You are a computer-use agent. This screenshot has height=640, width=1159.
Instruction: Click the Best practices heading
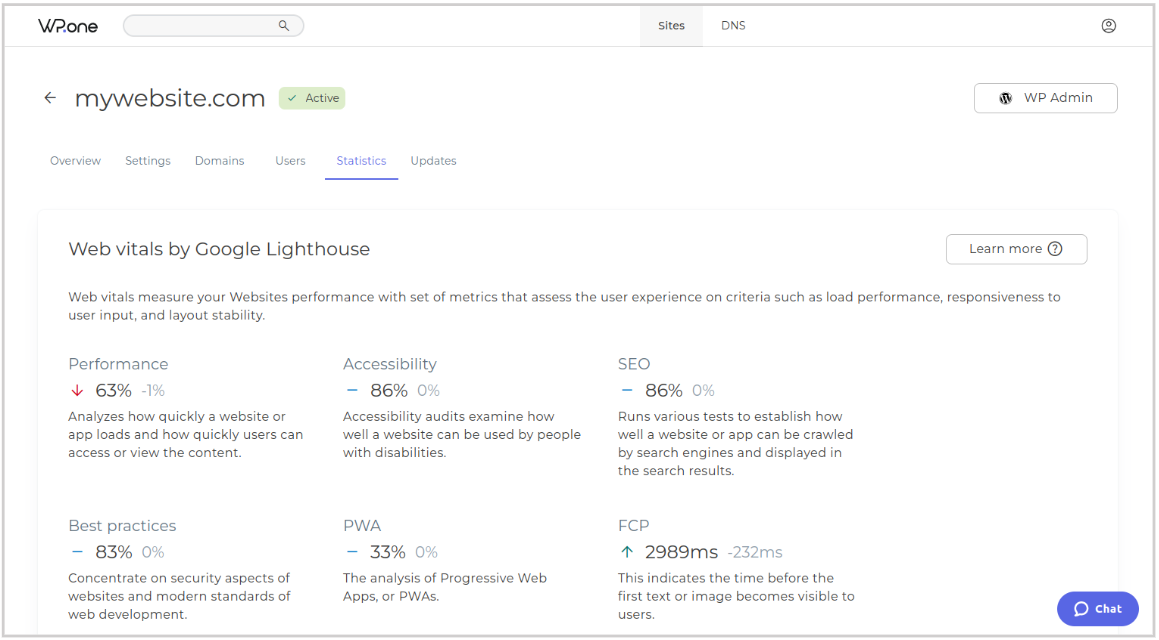(x=122, y=526)
